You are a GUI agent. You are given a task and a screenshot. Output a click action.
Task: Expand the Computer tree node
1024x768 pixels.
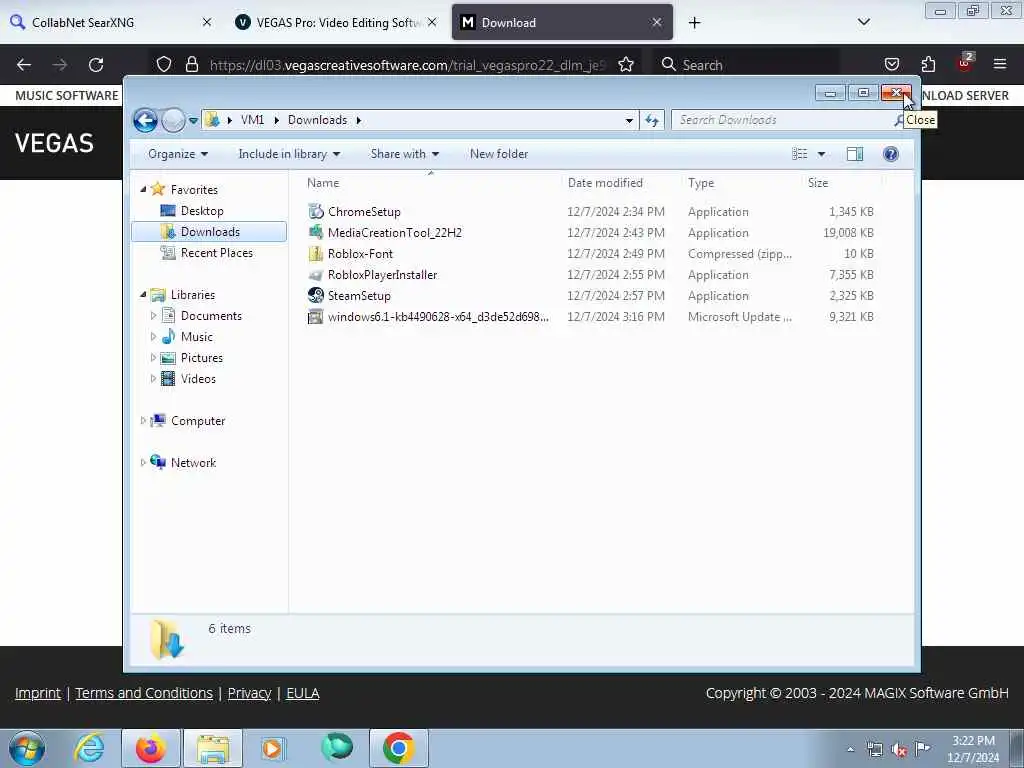(x=143, y=421)
